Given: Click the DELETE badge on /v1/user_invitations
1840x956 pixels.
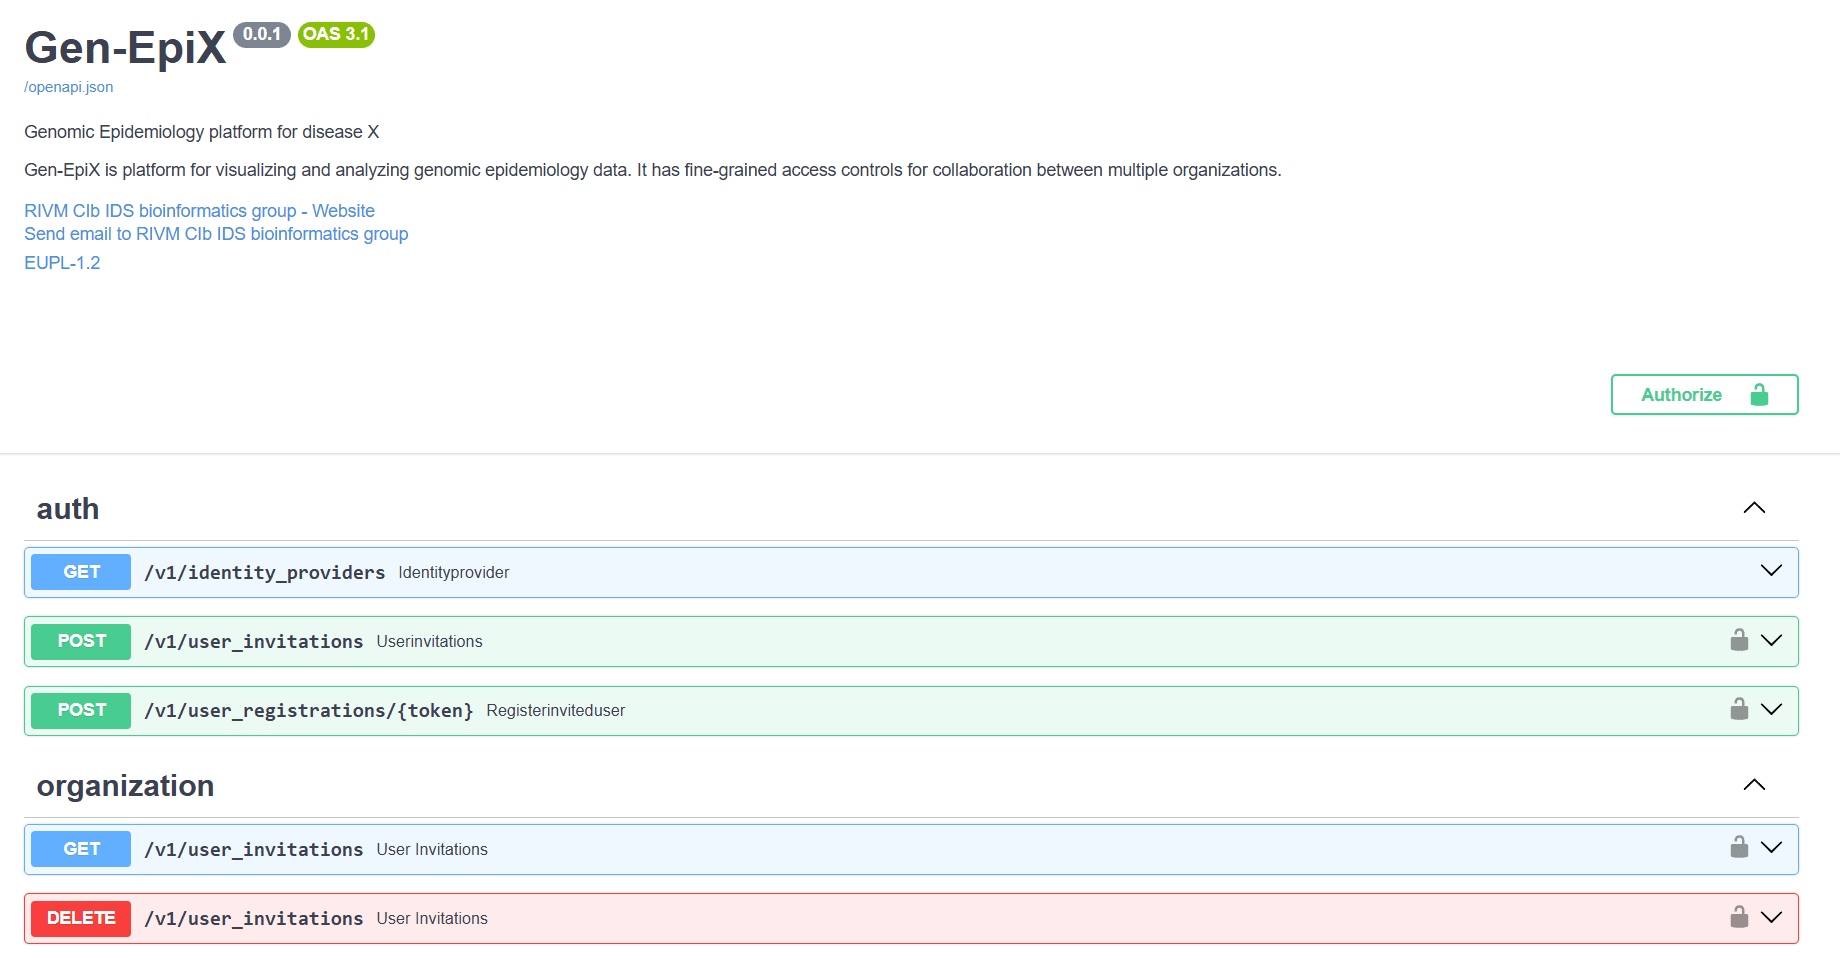Looking at the screenshot, I should (80, 918).
